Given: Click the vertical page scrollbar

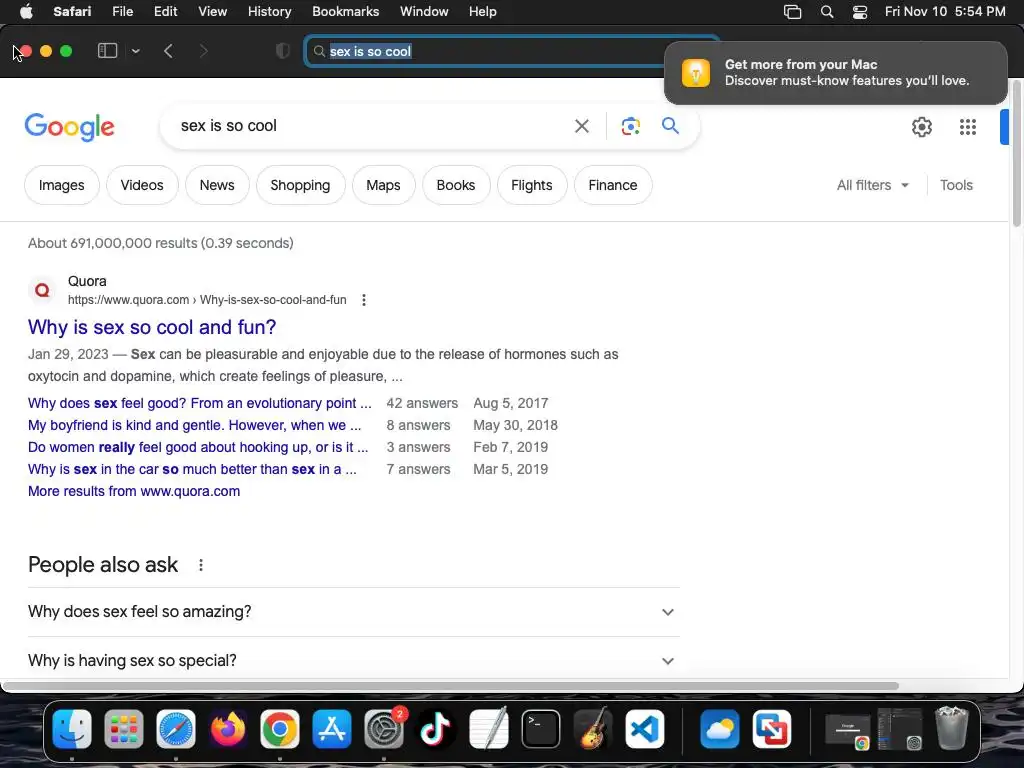Looking at the screenshot, I should [x=1017, y=153].
